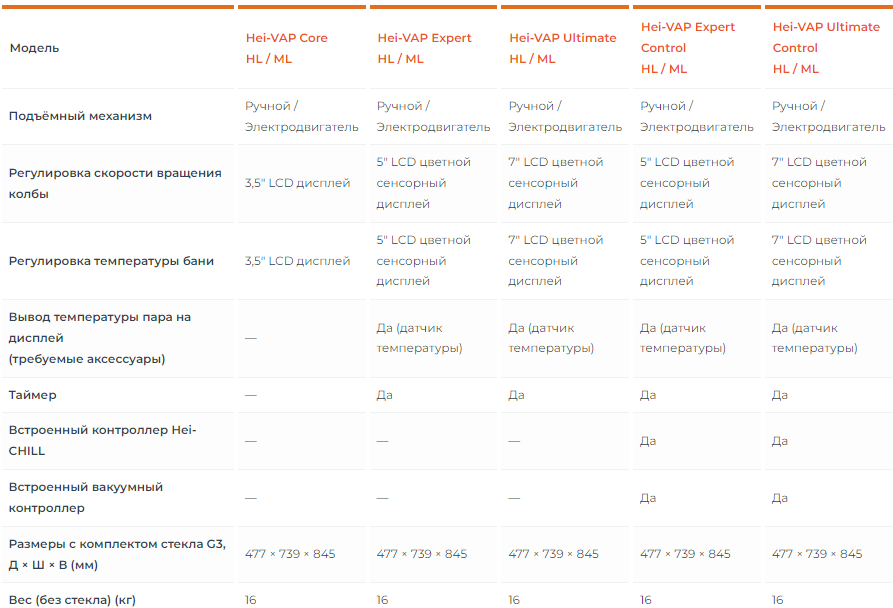
Task: Select the "Подъёмный механизм" row label
Action: [x=80, y=116]
